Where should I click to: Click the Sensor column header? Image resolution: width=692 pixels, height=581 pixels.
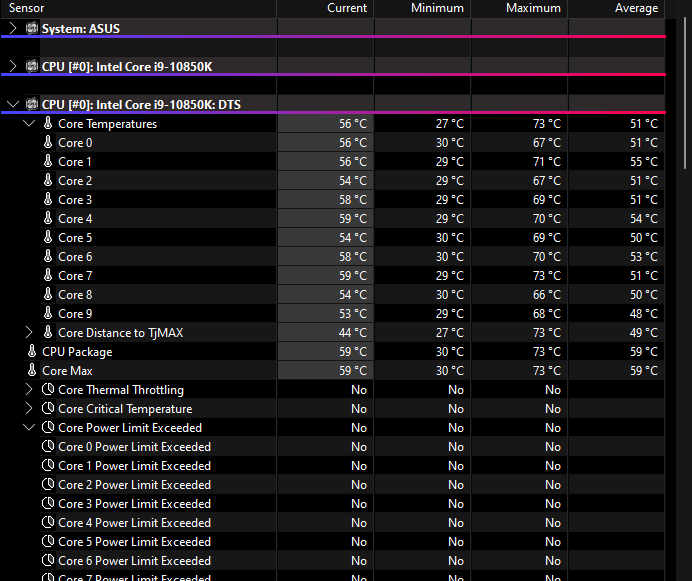[27, 8]
